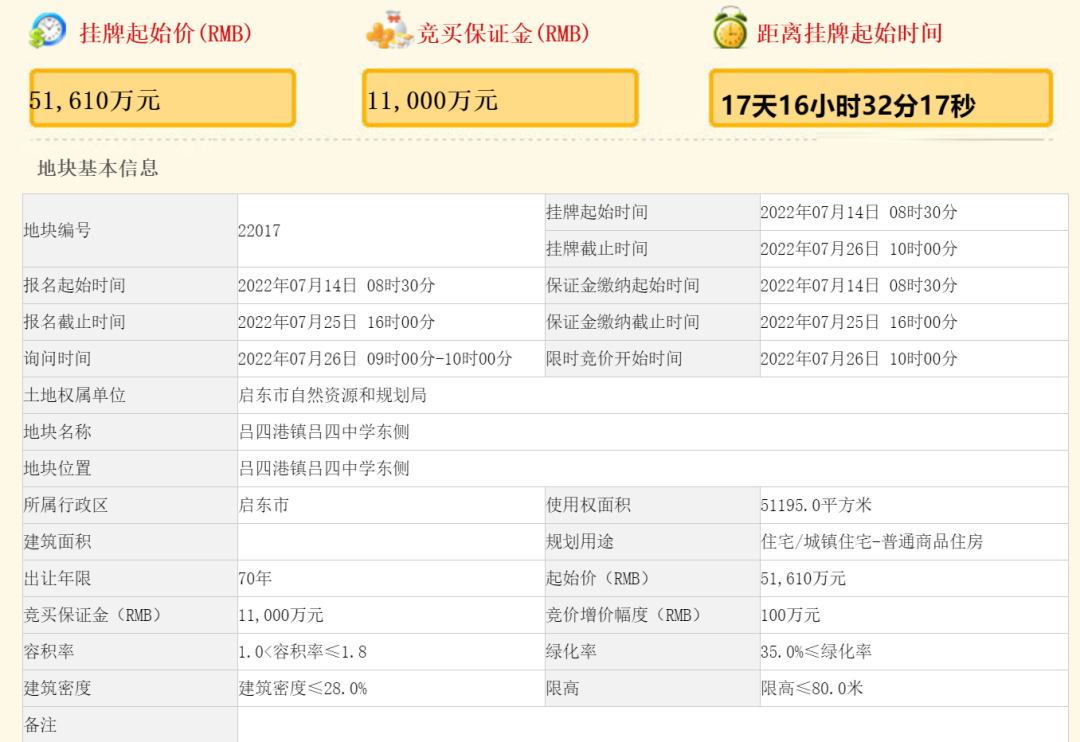The image size is (1080, 742).
Task: Click 挂牌截止时间 value 2022年07月26日 10时00分
Action: (x=859, y=249)
